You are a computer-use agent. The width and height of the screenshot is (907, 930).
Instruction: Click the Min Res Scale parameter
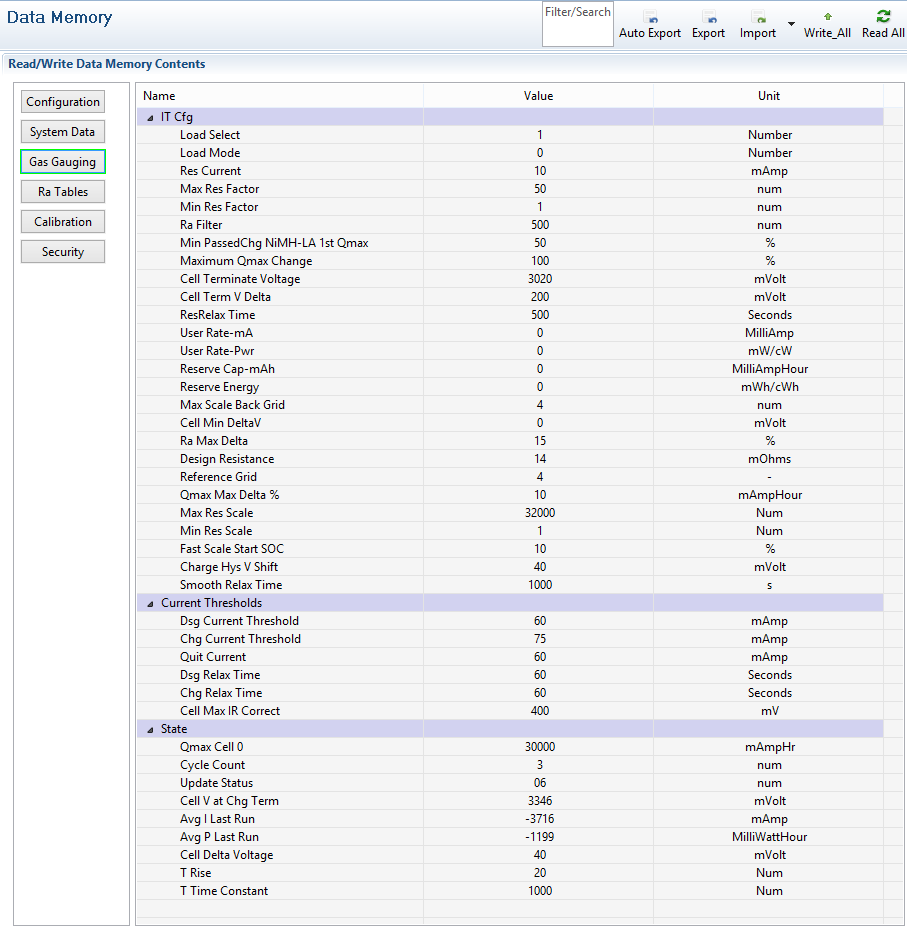[216, 531]
